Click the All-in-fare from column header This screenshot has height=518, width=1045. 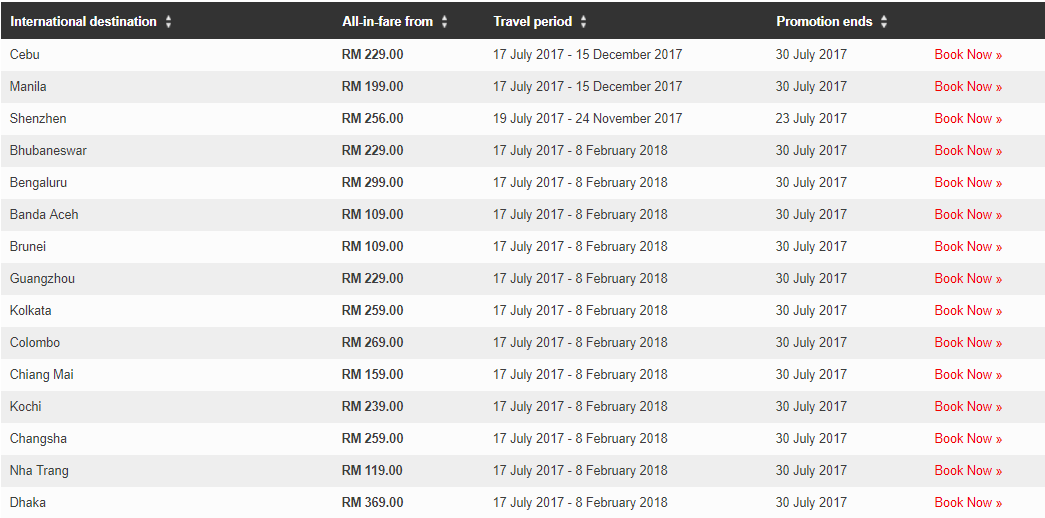coord(387,21)
